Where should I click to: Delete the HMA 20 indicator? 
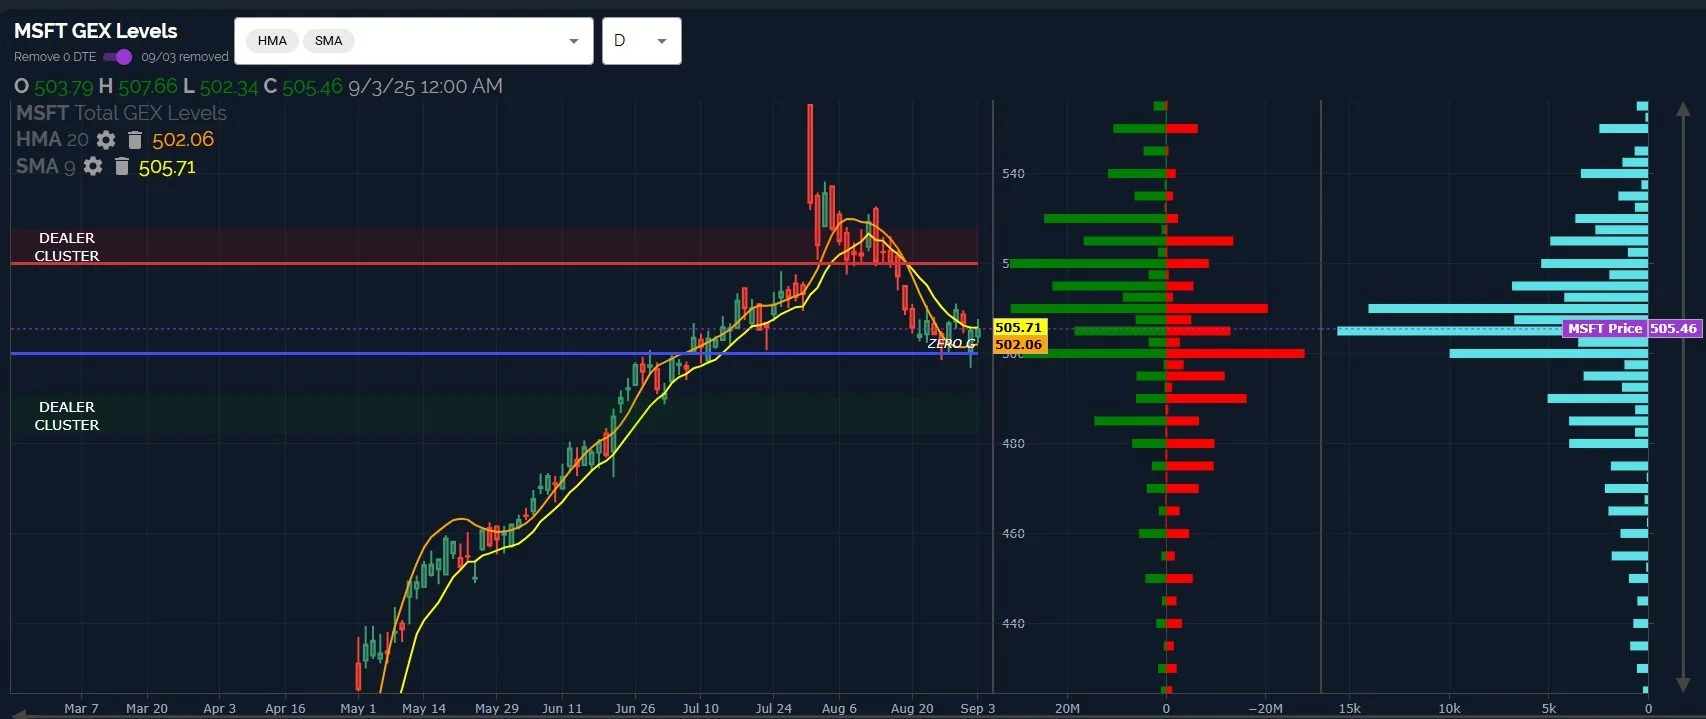tap(135, 140)
